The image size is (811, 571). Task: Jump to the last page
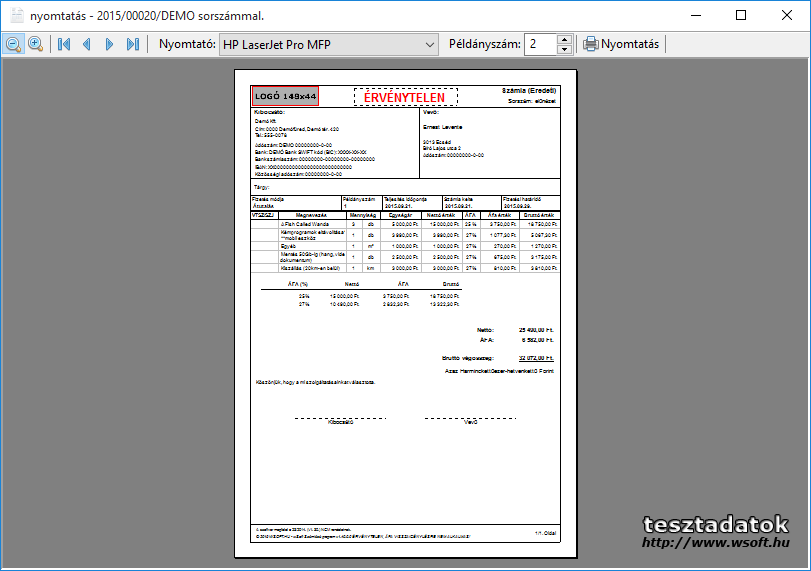coord(133,44)
